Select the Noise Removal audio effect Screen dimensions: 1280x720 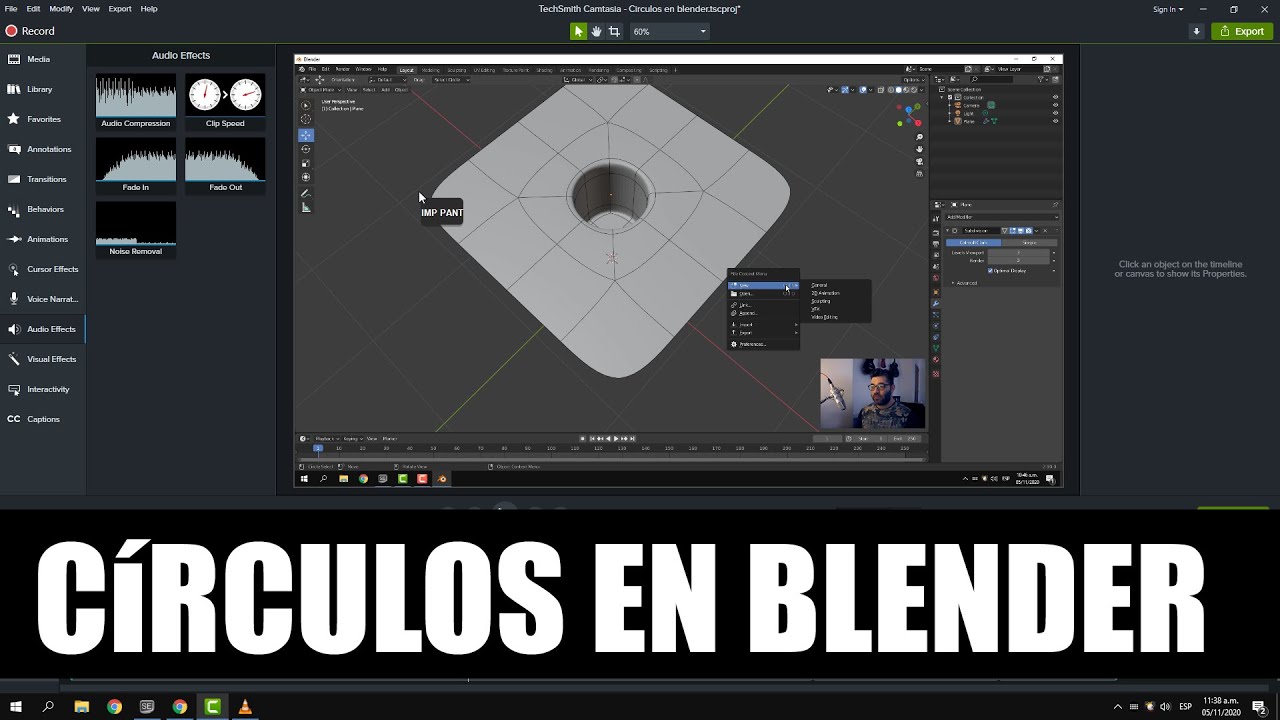point(136,229)
